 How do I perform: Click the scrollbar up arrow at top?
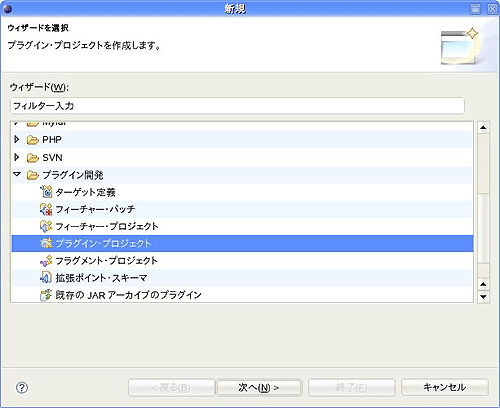[x=483, y=127]
